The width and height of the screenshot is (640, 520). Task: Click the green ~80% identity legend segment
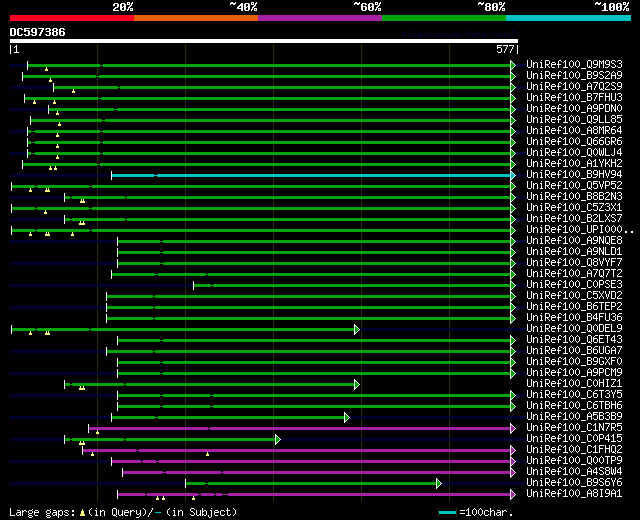click(x=444, y=18)
